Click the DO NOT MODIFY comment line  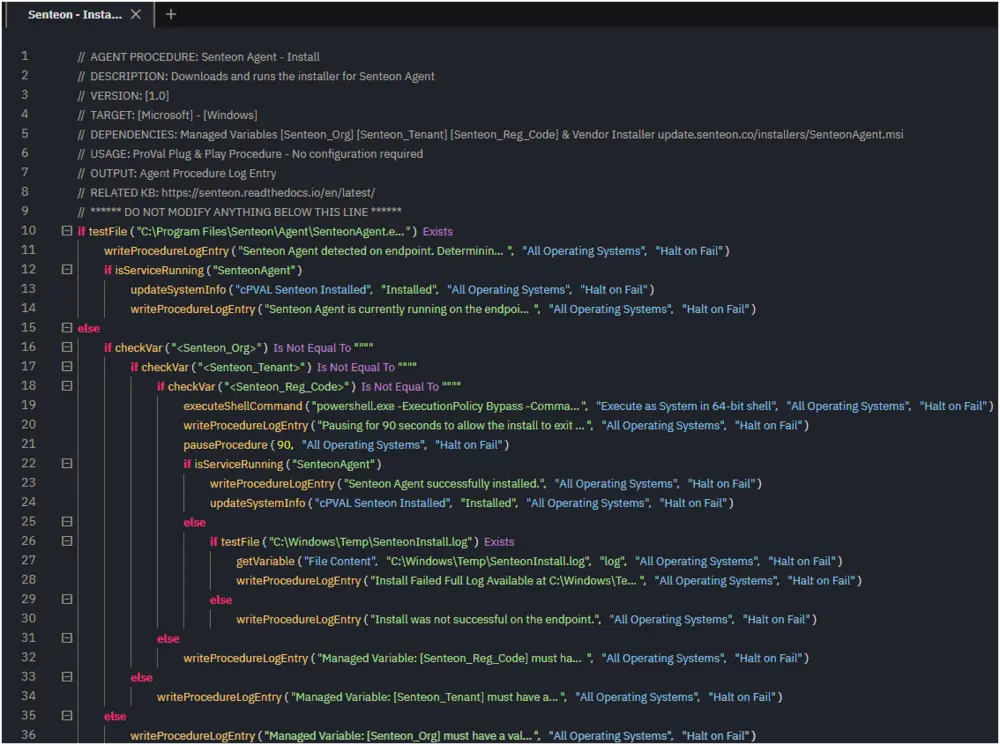pyautogui.click(x=239, y=212)
